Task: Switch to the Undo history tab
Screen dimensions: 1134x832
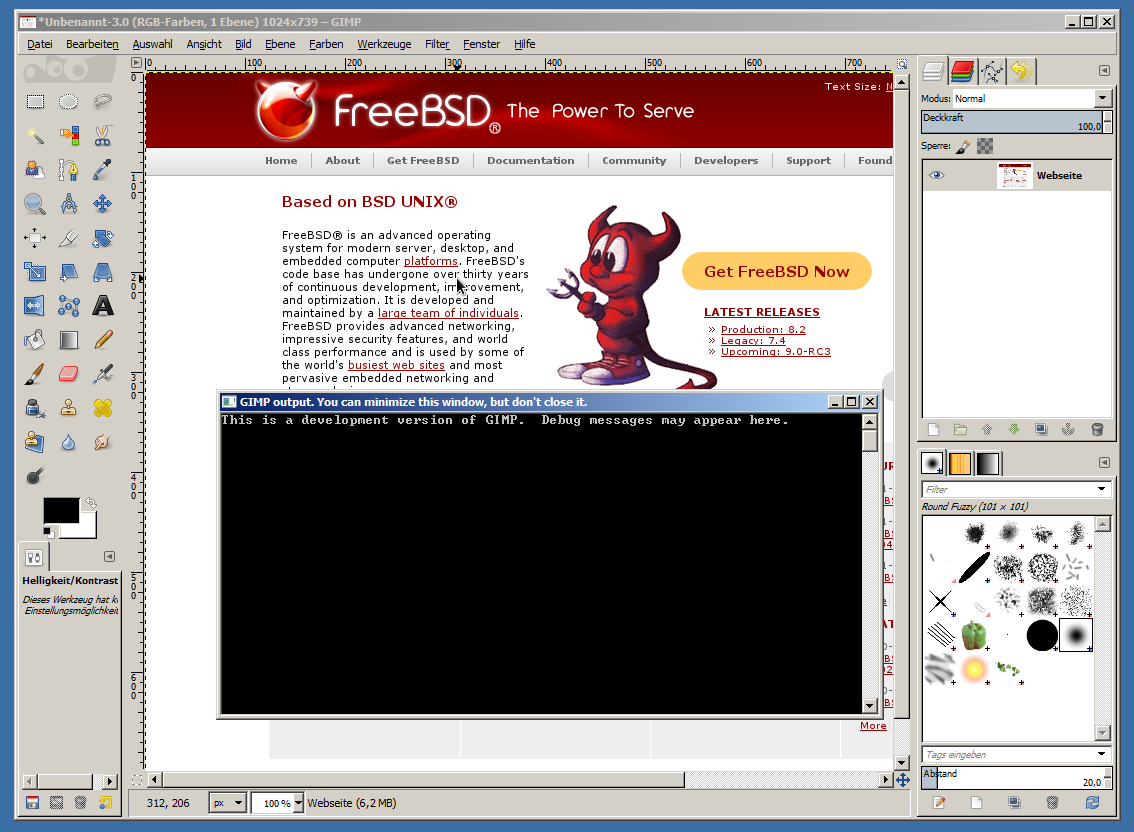Action: 1020,71
